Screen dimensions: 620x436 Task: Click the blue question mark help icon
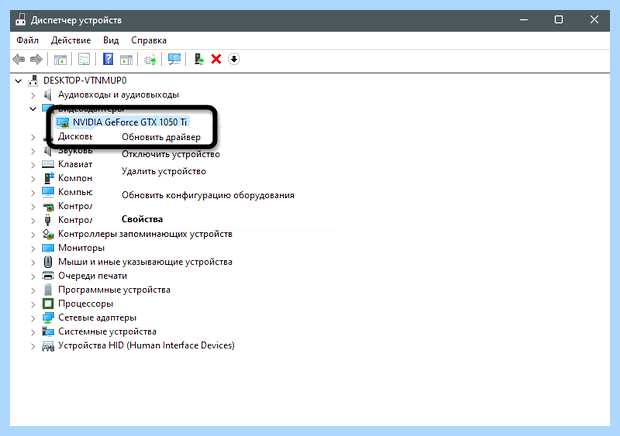(x=108, y=59)
